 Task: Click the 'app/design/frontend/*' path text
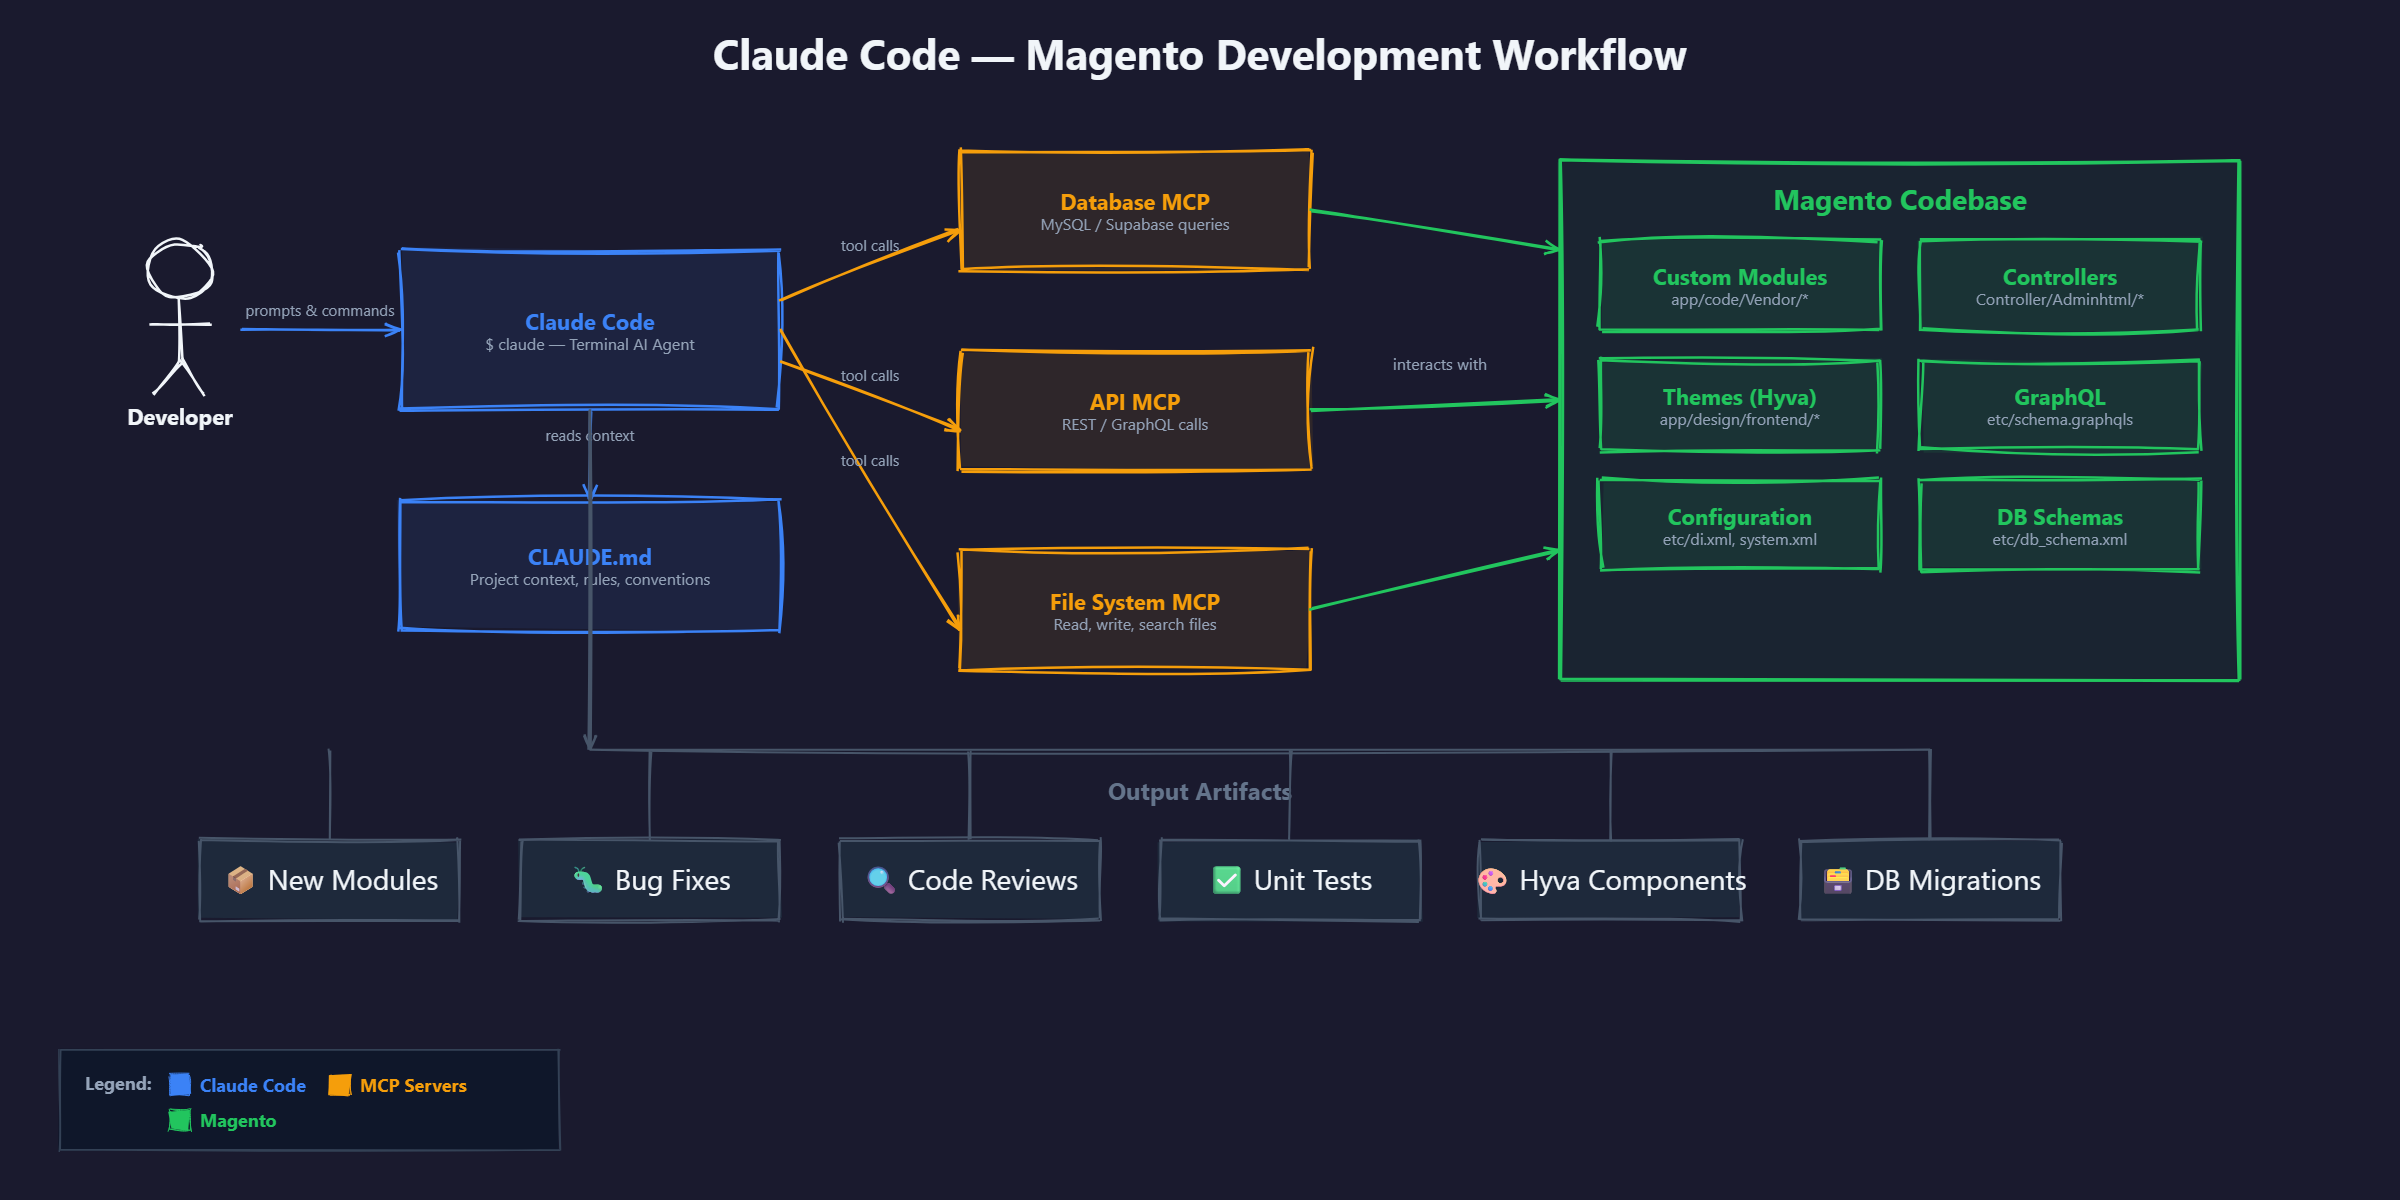(x=1740, y=420)
